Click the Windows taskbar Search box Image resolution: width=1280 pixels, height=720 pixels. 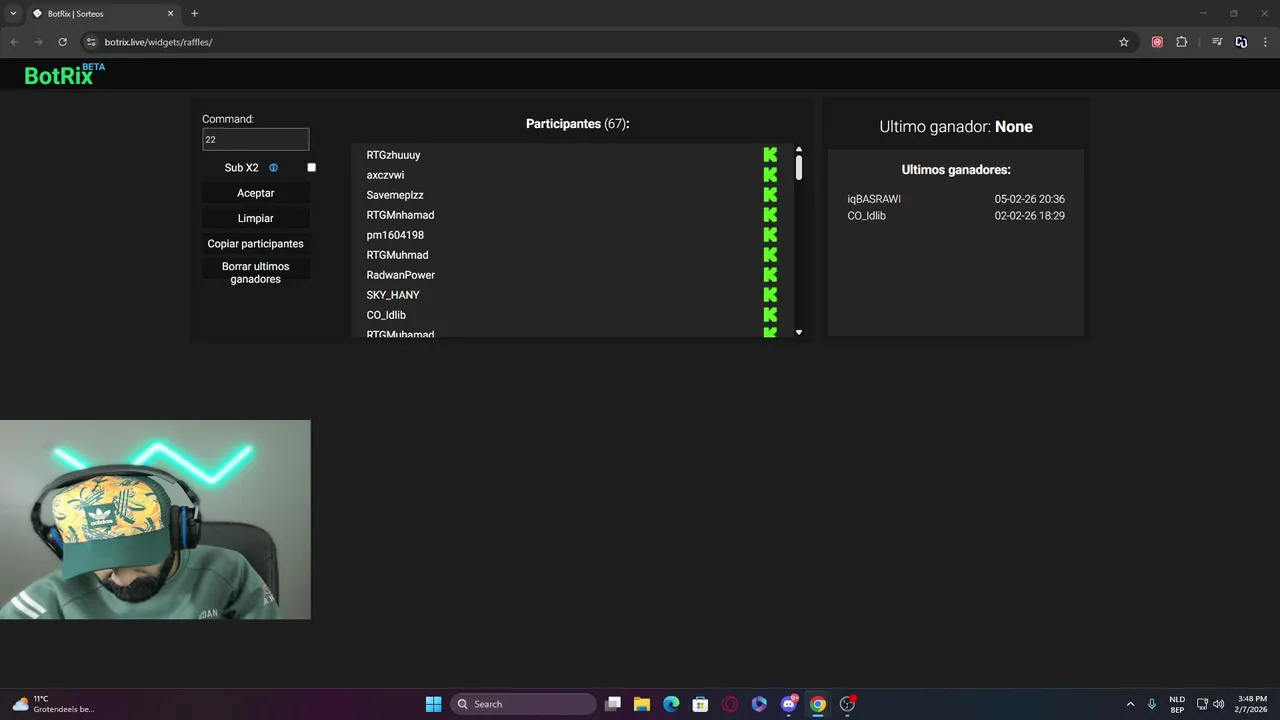(x=523, y=704)
